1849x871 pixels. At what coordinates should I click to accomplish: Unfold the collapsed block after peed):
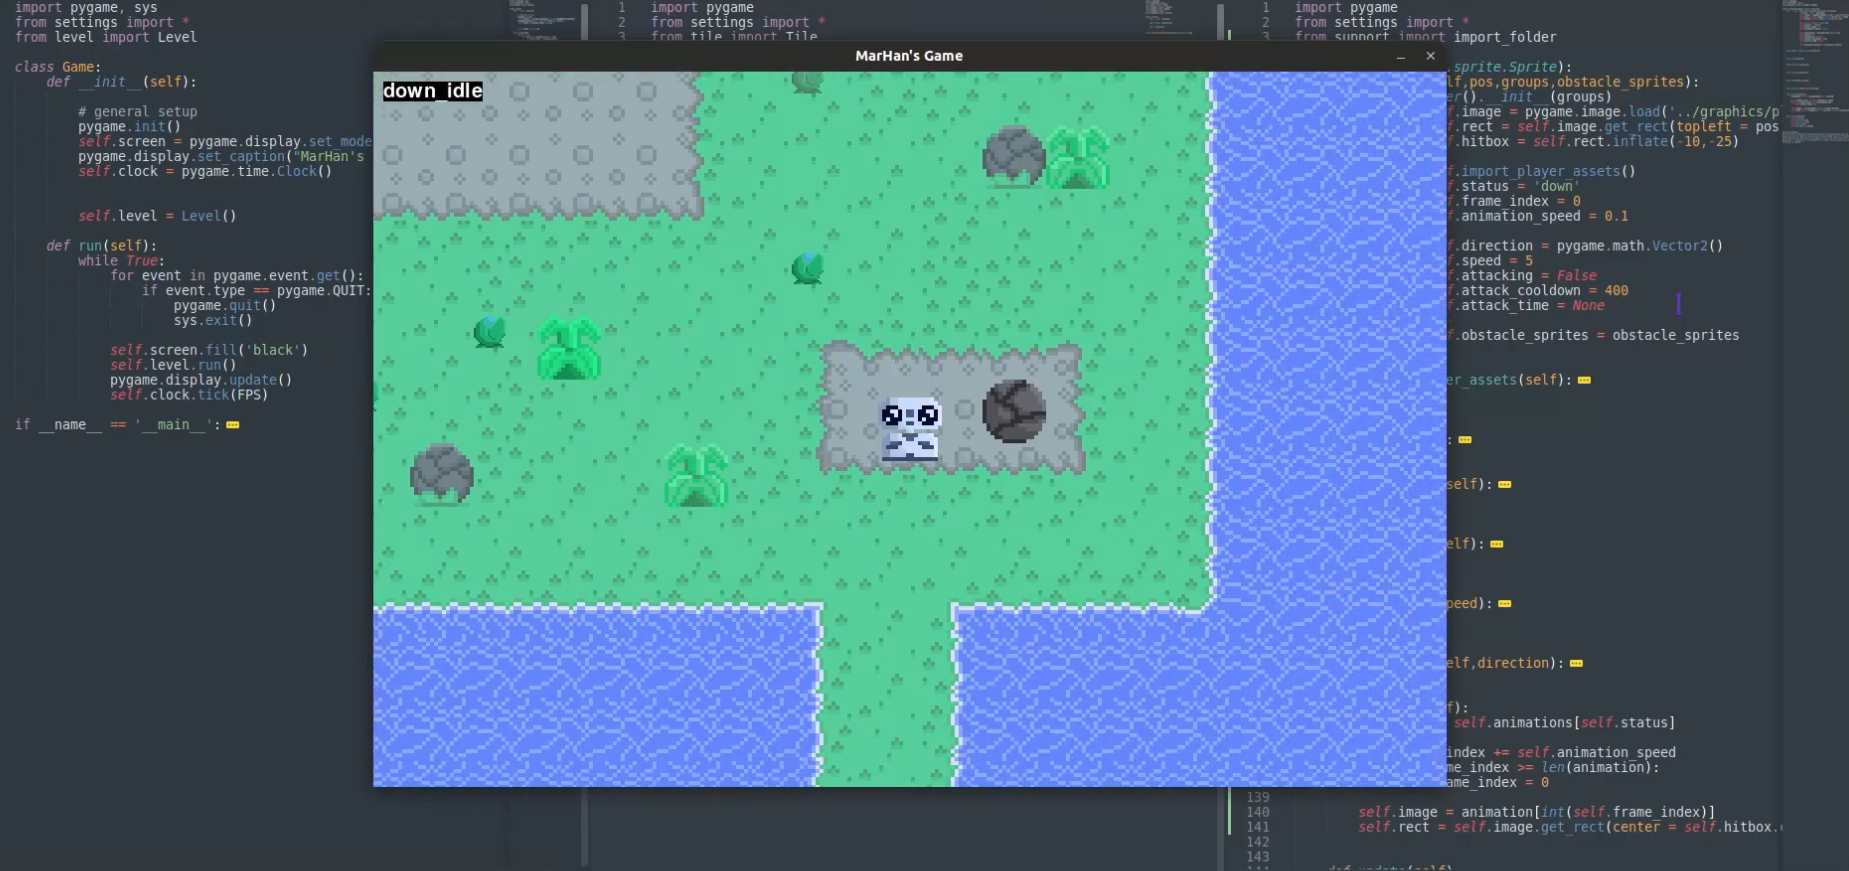tap(1505, 604)
